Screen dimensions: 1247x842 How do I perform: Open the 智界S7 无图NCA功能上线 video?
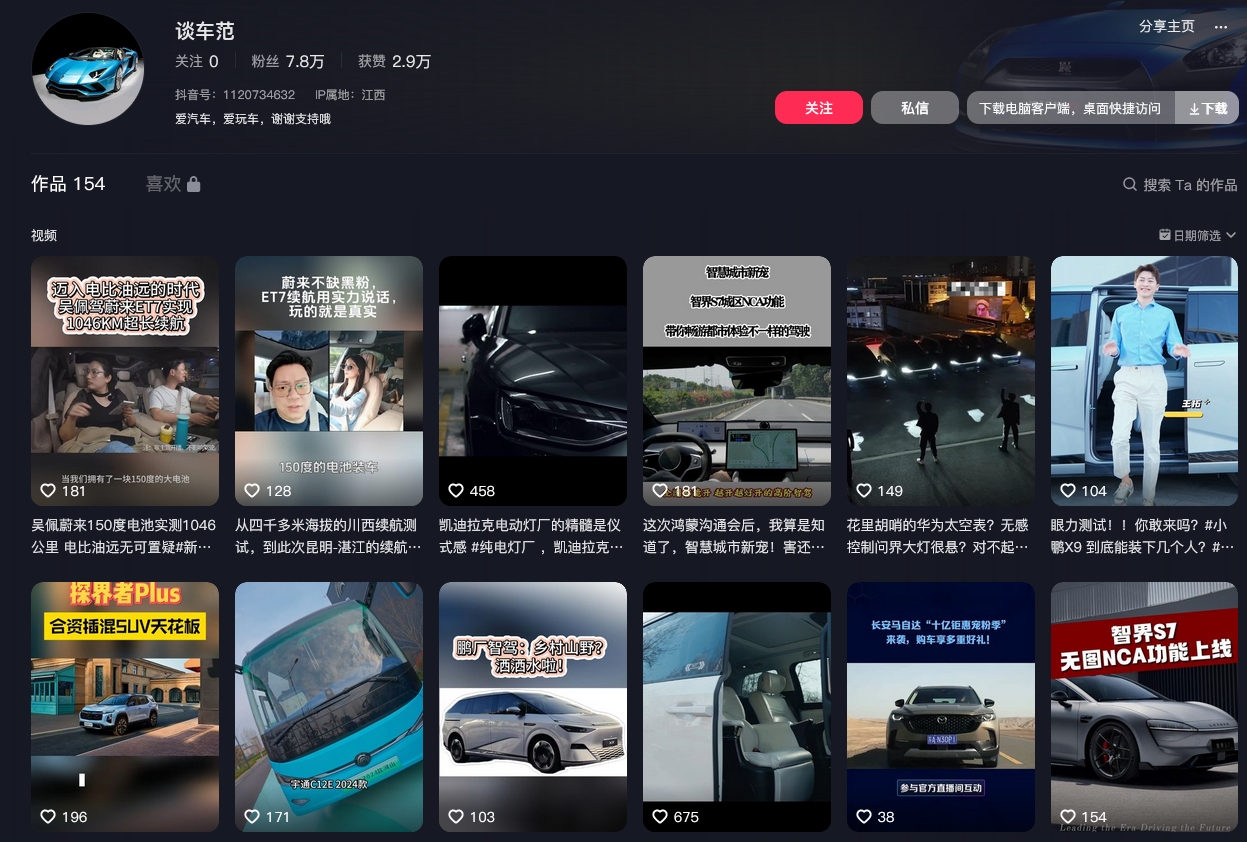click(1145, 707)
